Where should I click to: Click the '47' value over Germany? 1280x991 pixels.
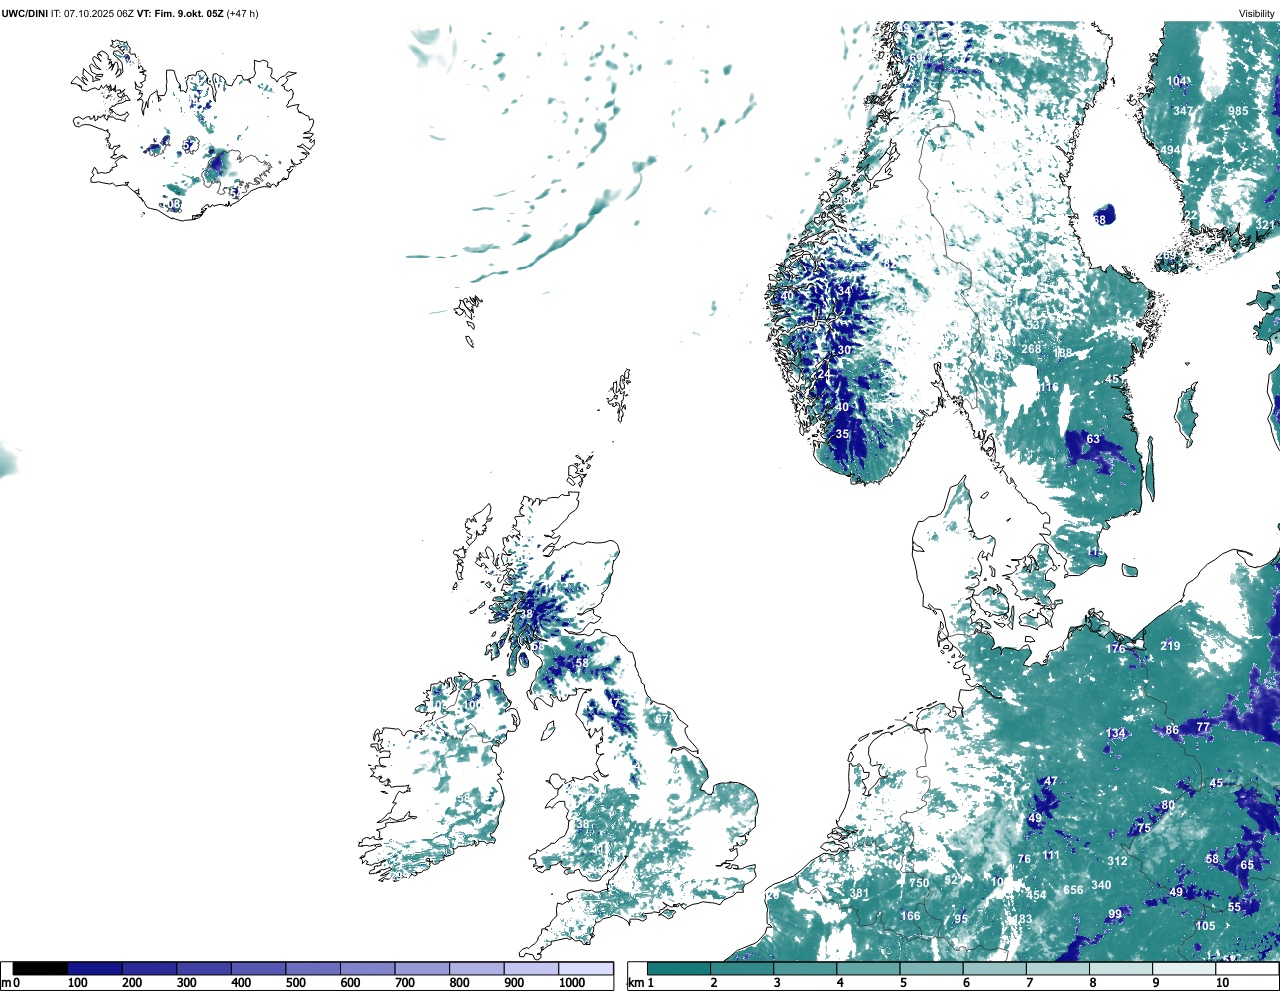tap(1050, 781)
